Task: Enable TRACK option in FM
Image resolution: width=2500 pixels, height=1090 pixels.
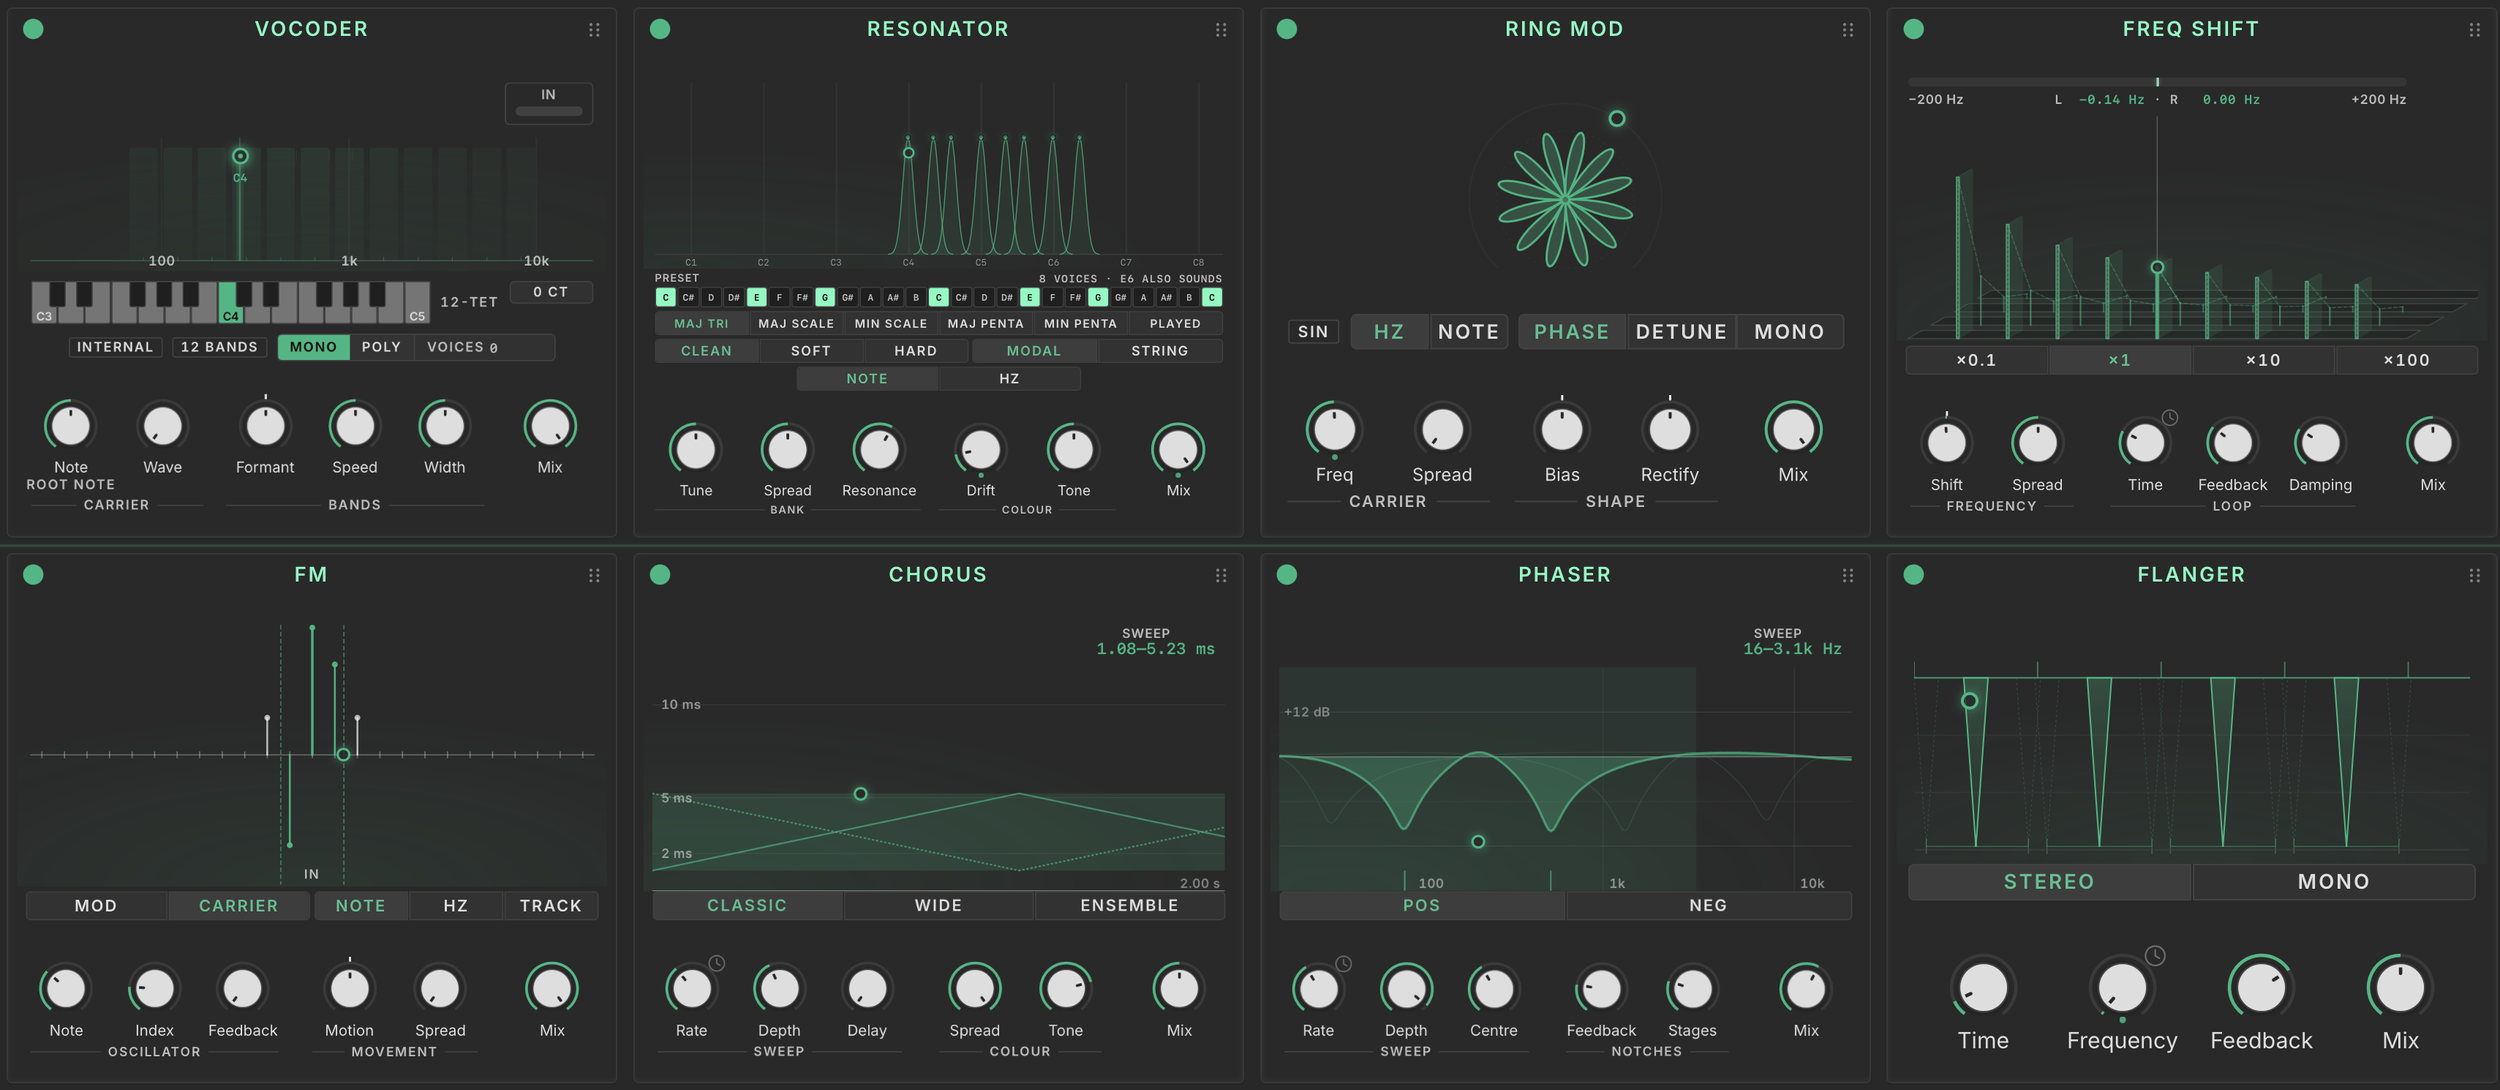Action: coord(550,906)
